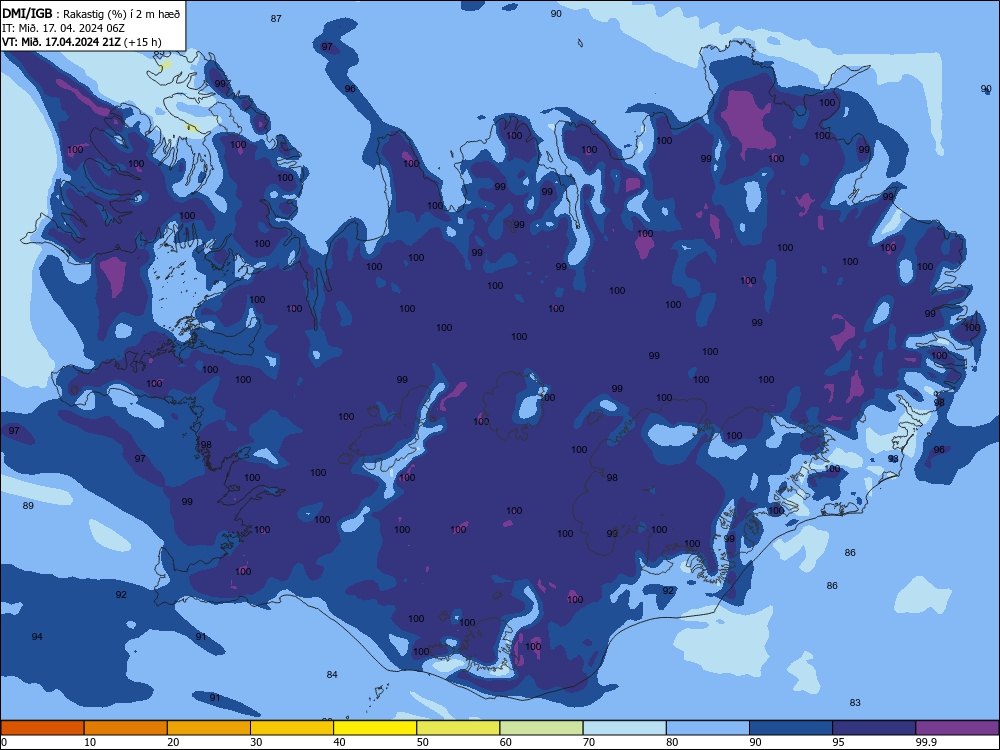Click the legend scale label '10'

(90, 742)
